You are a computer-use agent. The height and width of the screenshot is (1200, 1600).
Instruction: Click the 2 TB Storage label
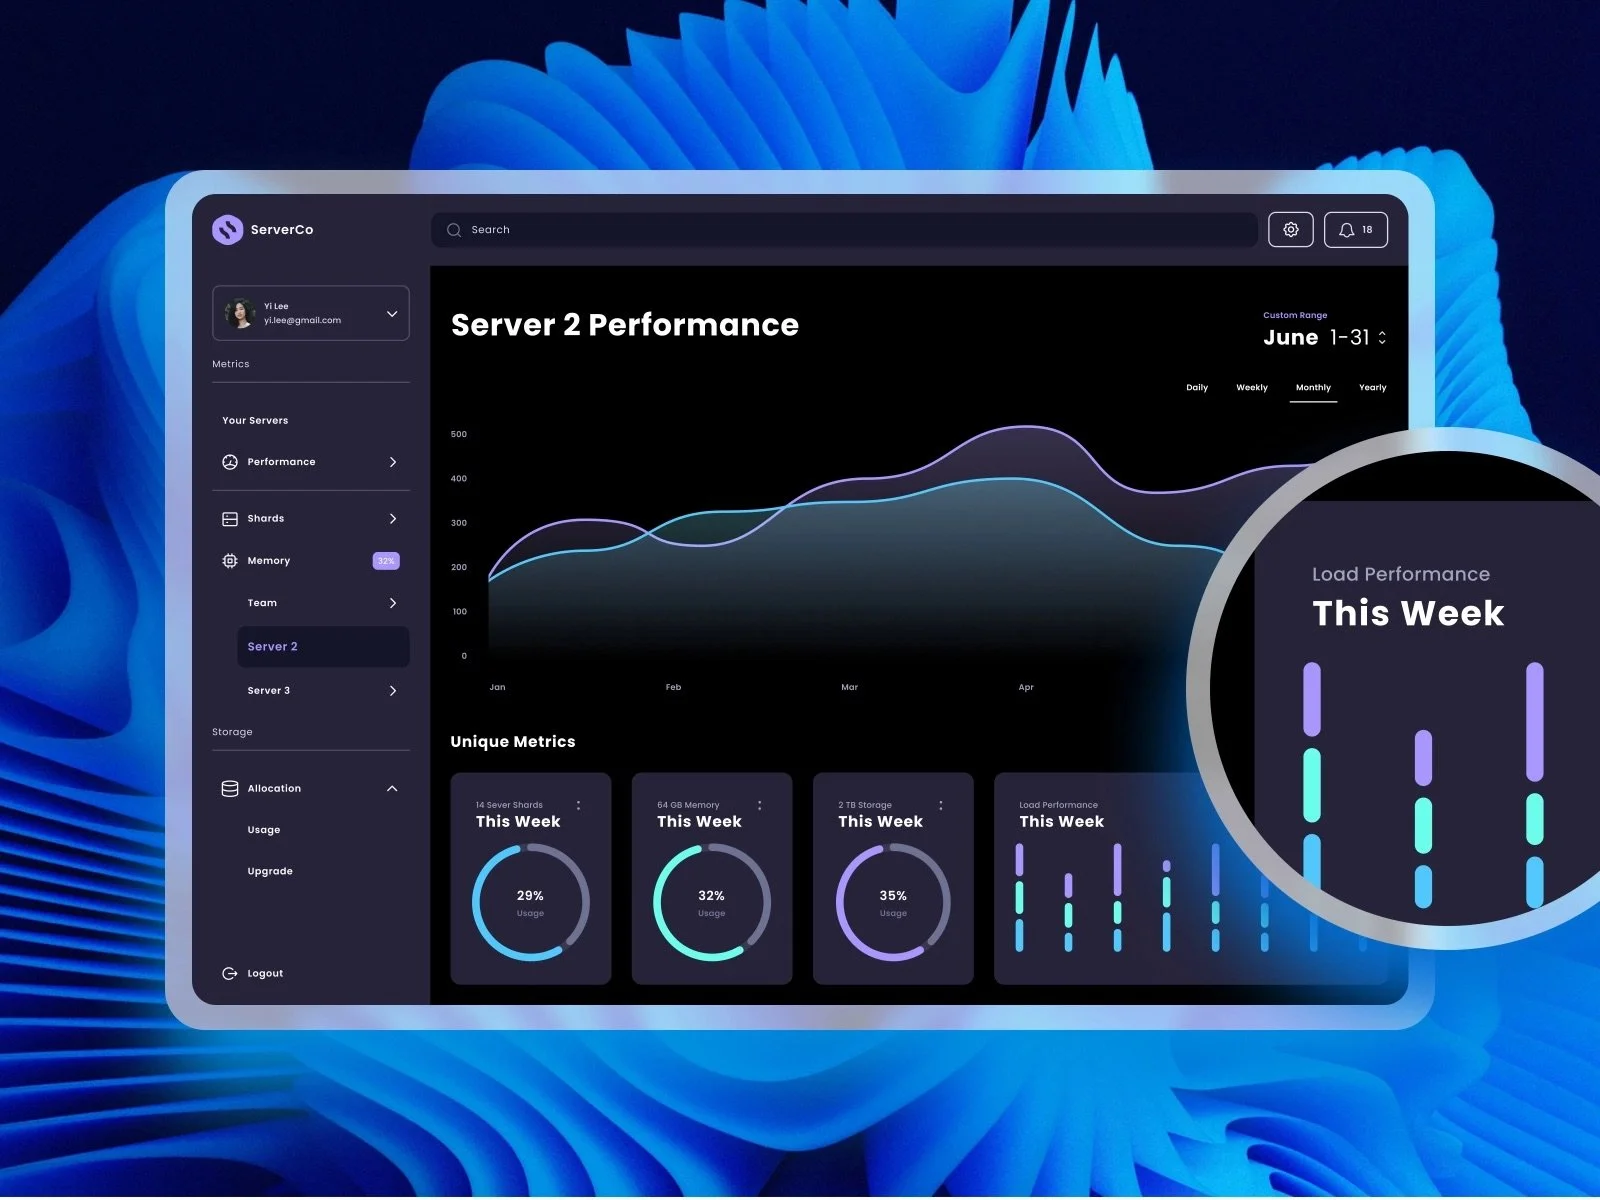(x=865, y=805)
